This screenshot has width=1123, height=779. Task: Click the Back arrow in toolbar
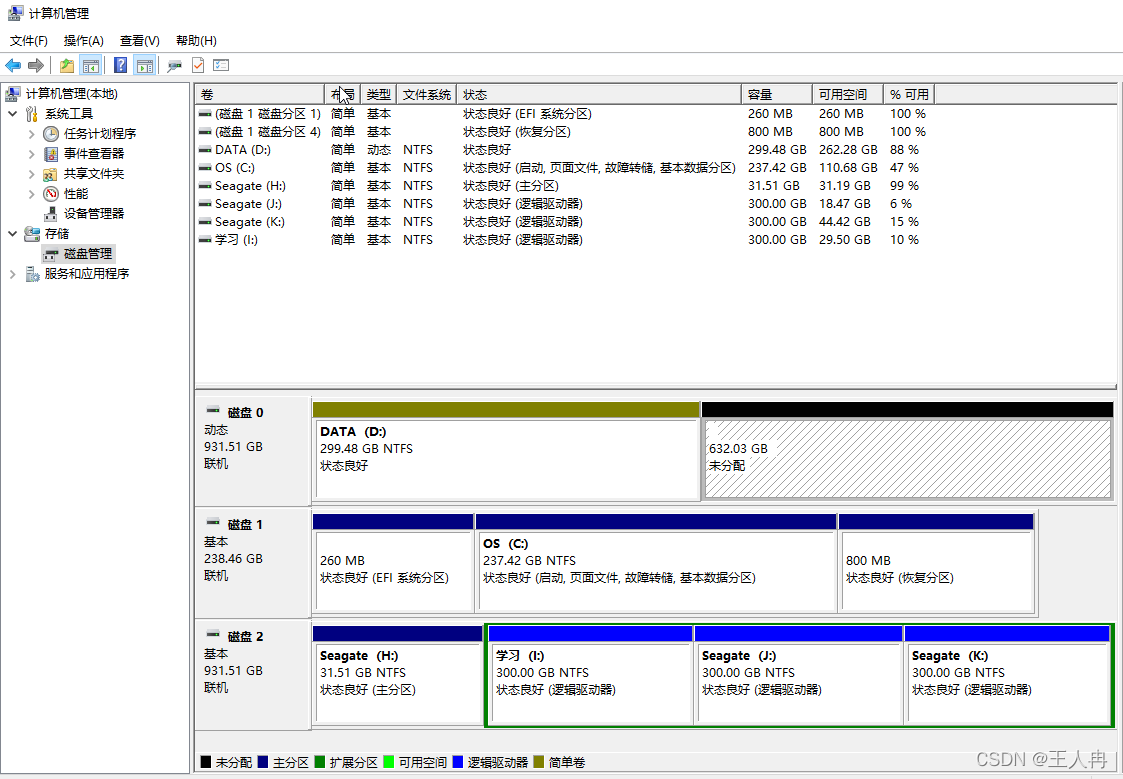[13, 65]
